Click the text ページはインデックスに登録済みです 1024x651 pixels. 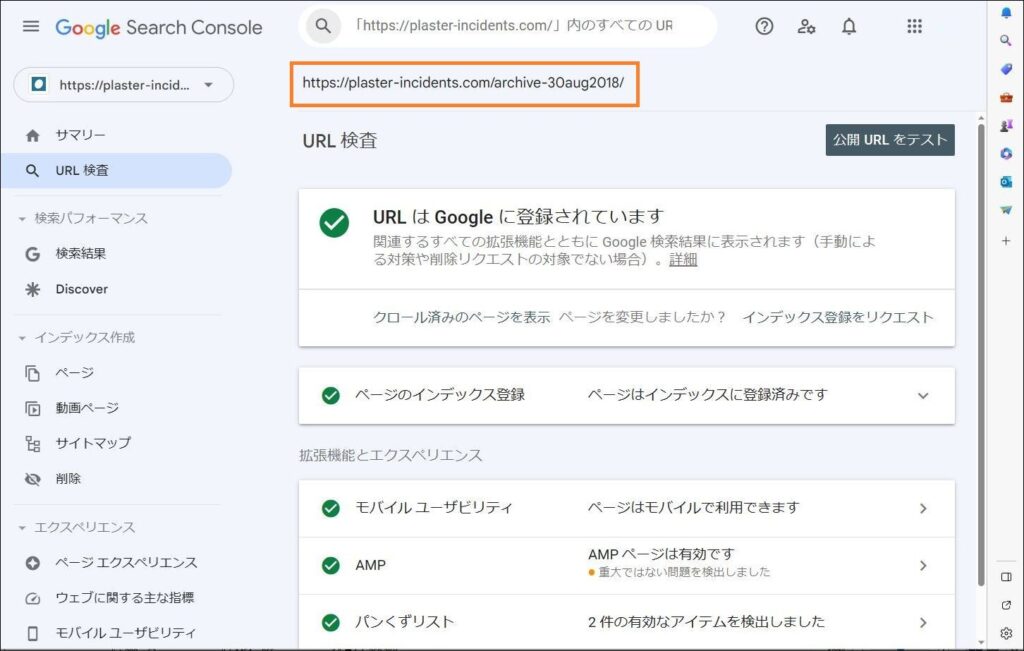[707, 395]
